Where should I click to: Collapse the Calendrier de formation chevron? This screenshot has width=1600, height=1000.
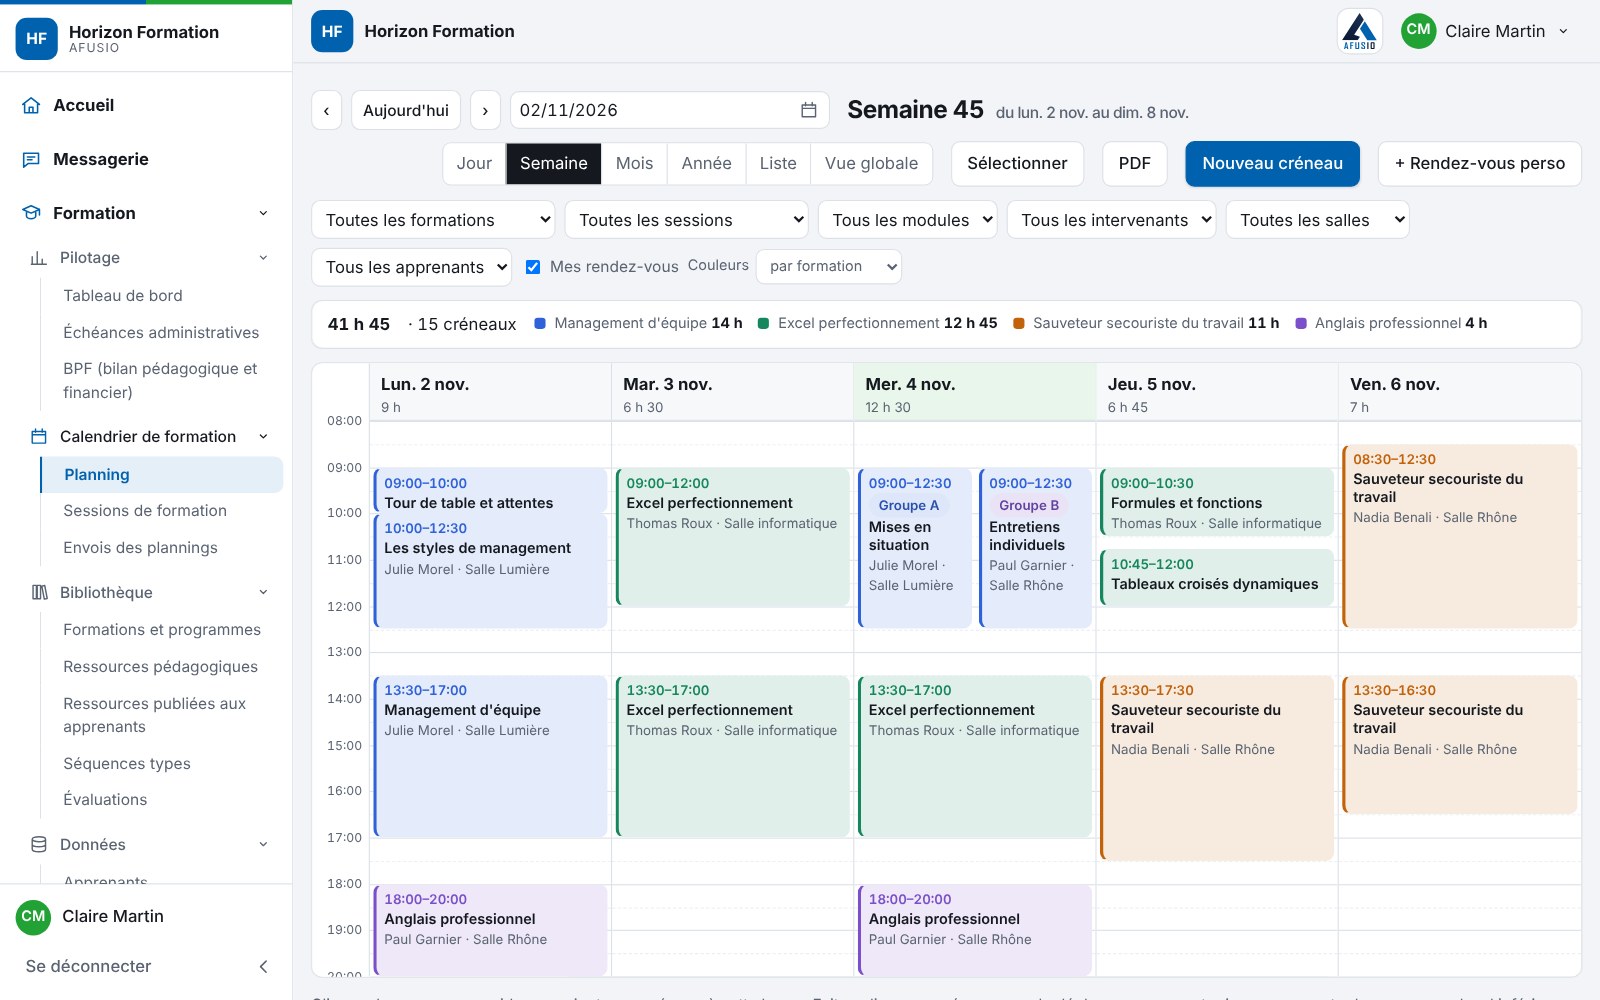point(263,437)
